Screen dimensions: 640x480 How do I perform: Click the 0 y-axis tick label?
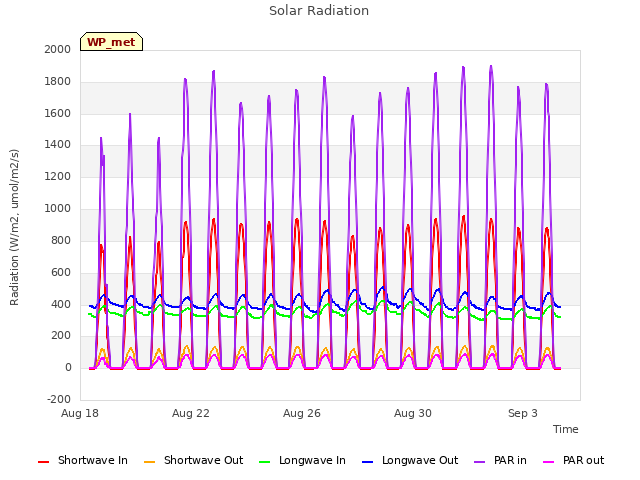68,368
